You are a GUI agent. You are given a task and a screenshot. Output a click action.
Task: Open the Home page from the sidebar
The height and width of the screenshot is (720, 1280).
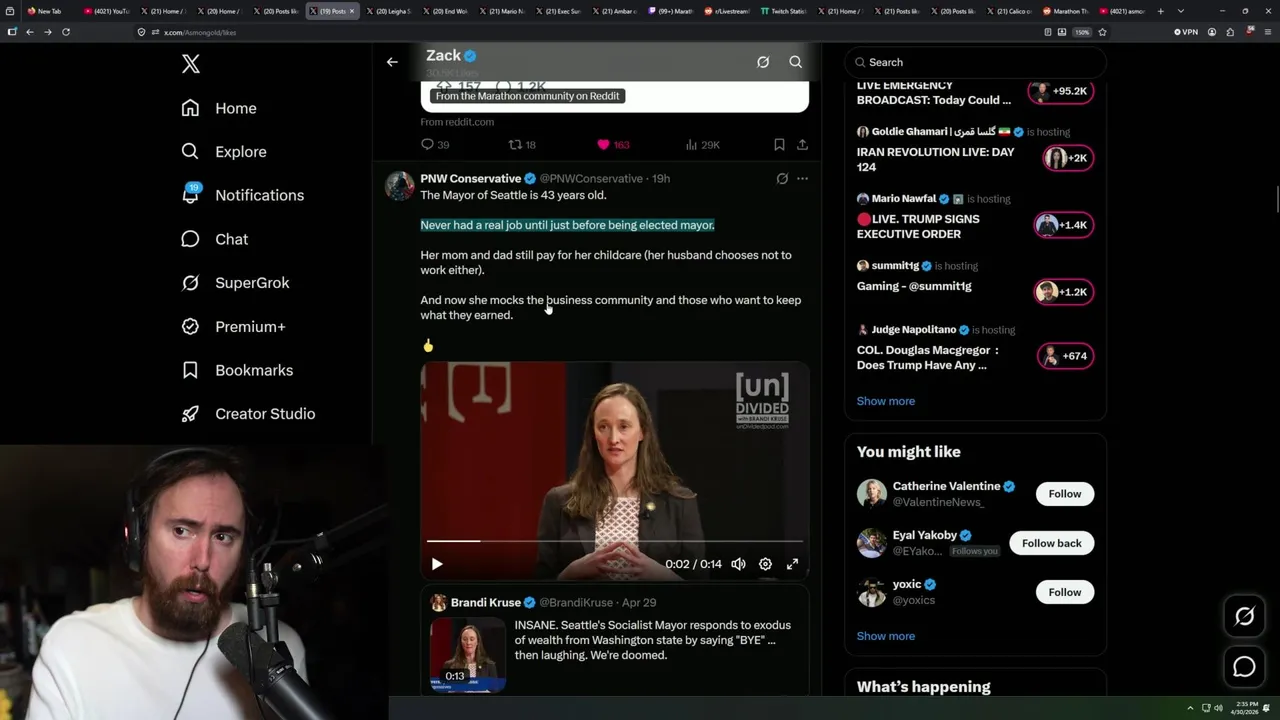click(219, 108)
